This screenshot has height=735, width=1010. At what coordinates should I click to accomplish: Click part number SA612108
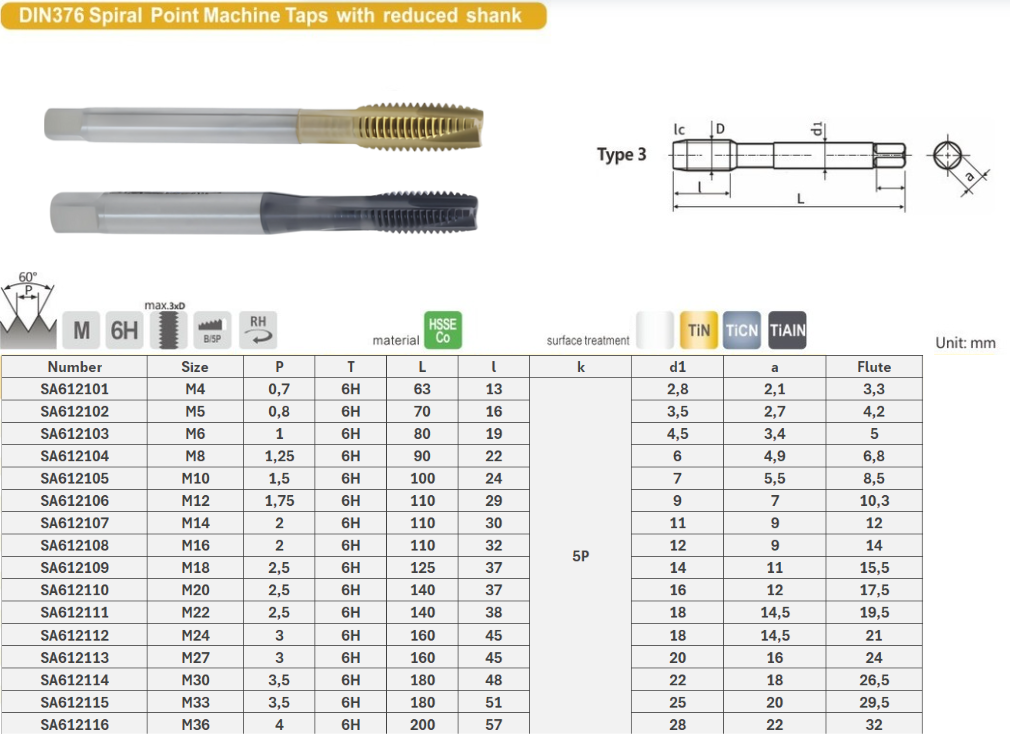[75, 546]
